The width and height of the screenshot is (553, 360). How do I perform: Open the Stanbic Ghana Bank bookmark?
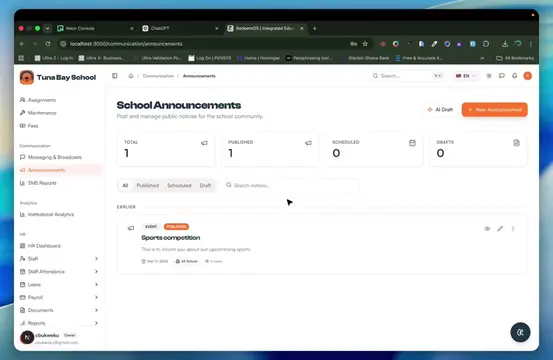pos(365,58)
